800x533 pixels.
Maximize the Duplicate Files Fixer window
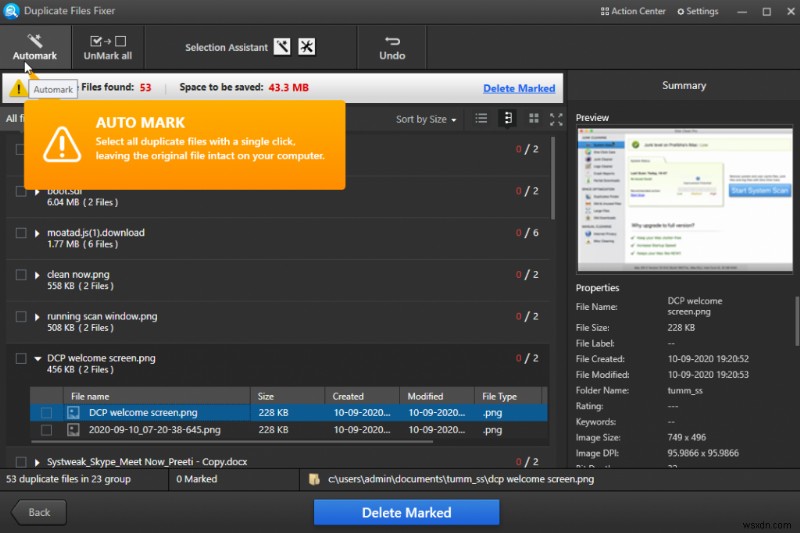point(766,11)
